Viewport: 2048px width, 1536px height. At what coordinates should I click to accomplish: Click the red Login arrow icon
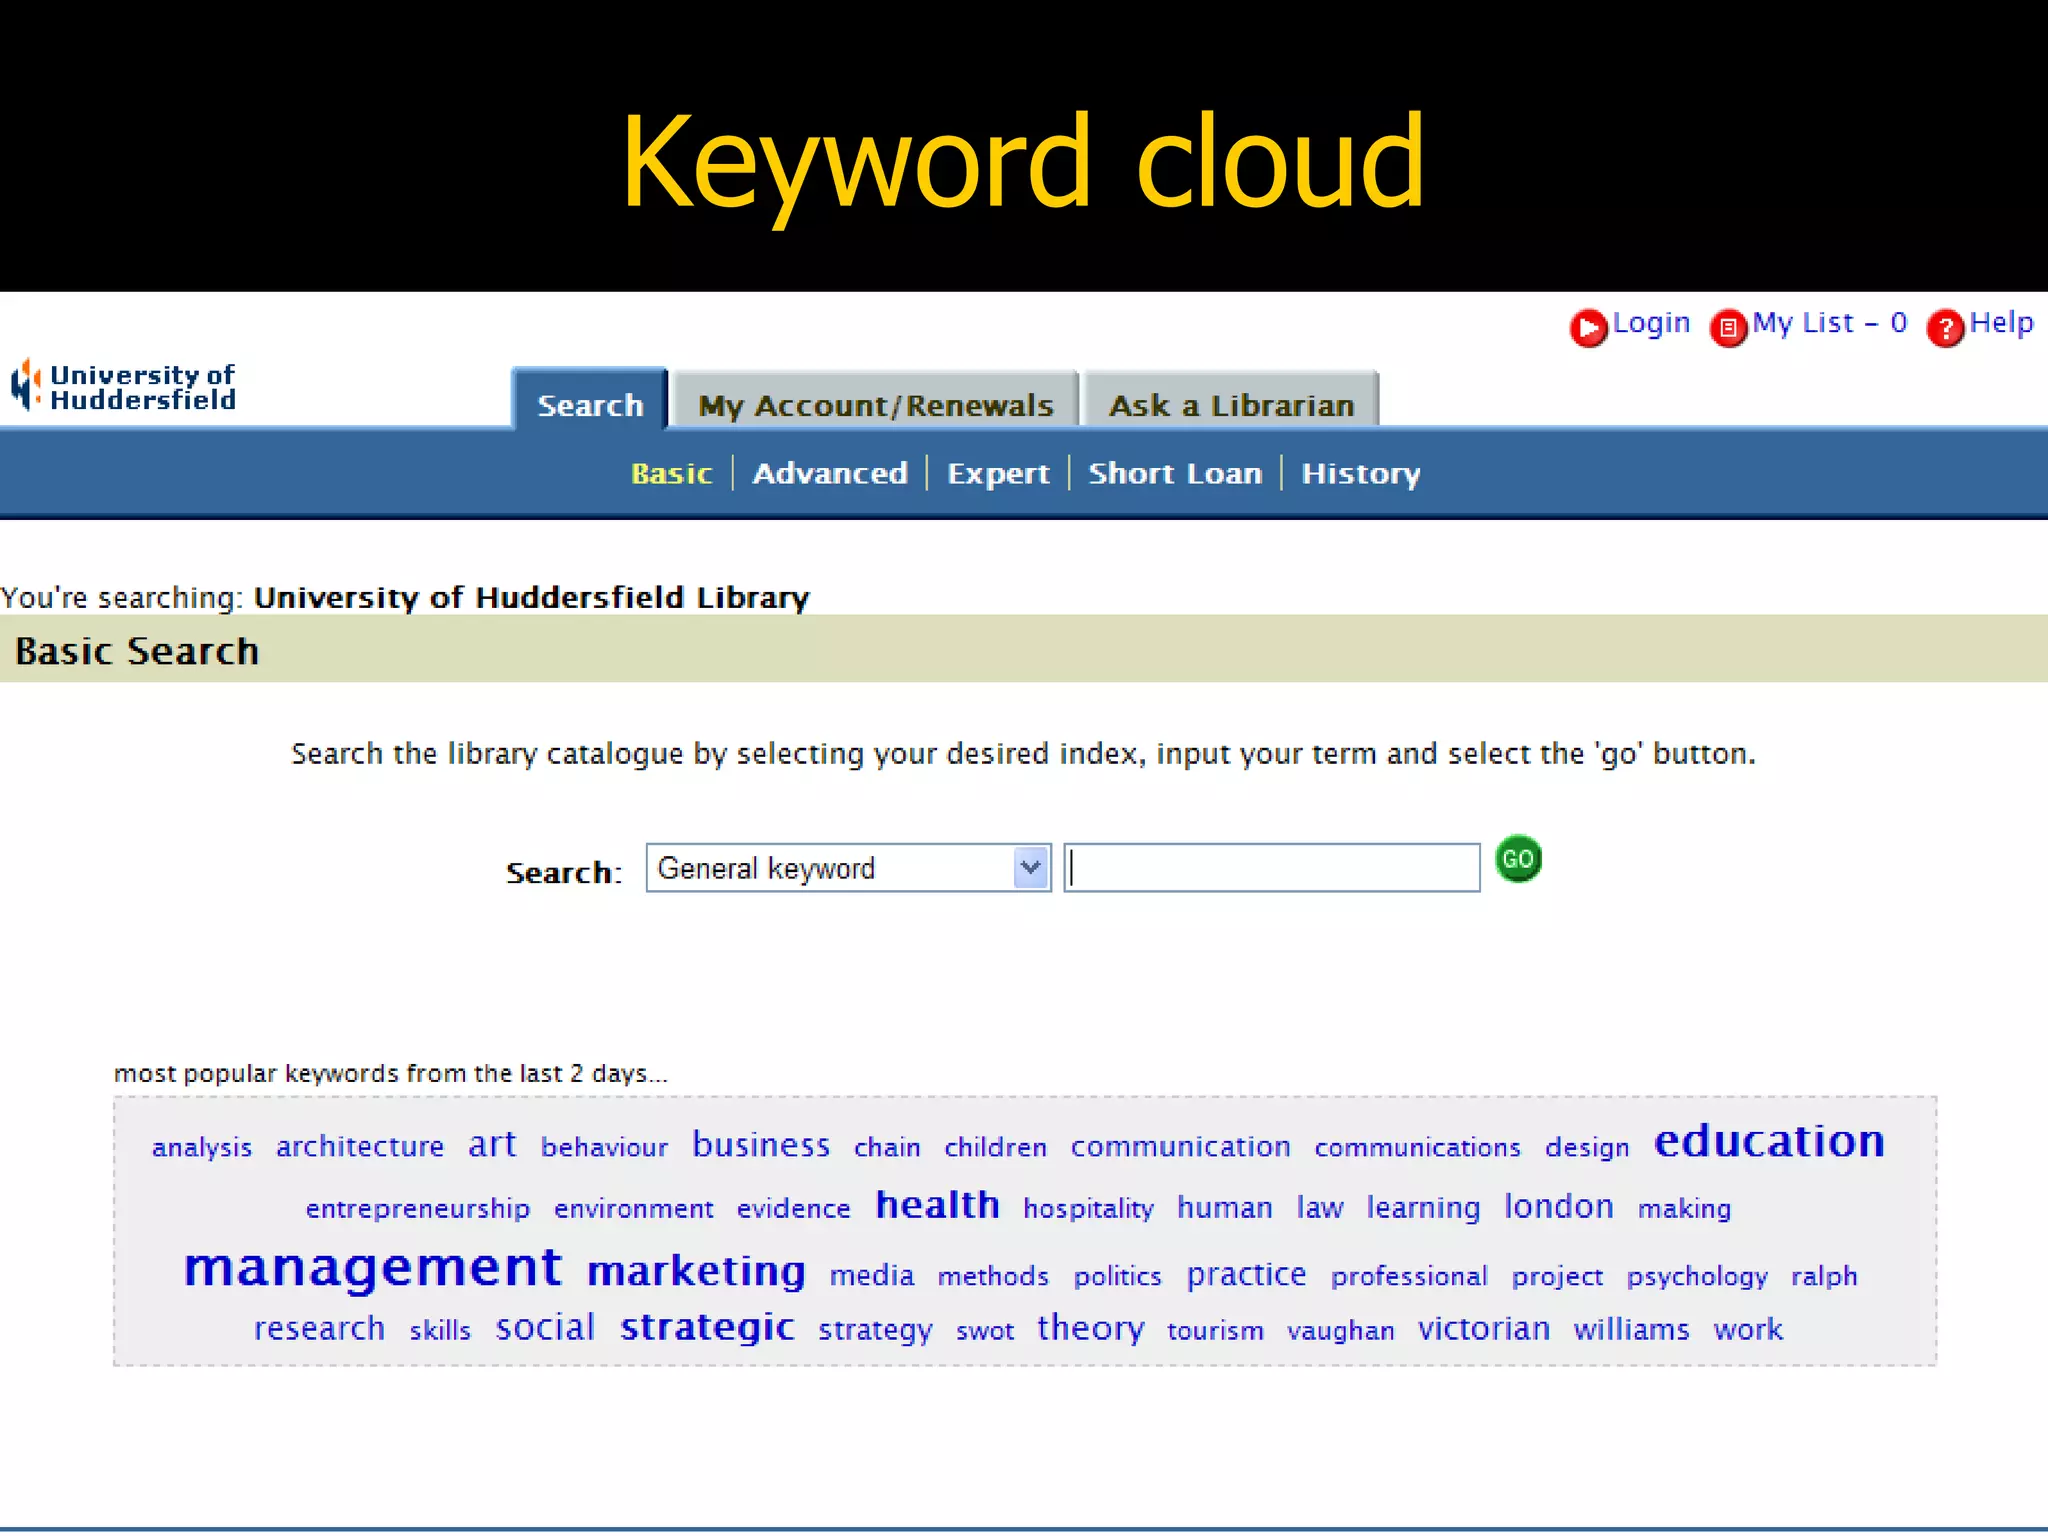(x=1587, y=328)
